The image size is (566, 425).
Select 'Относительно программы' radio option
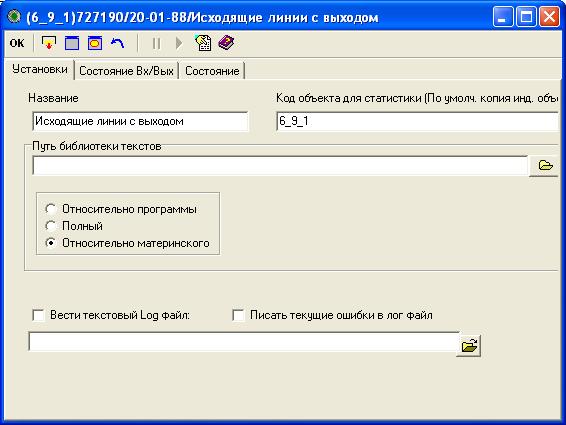pyautogui.click(x=51, y=209)
